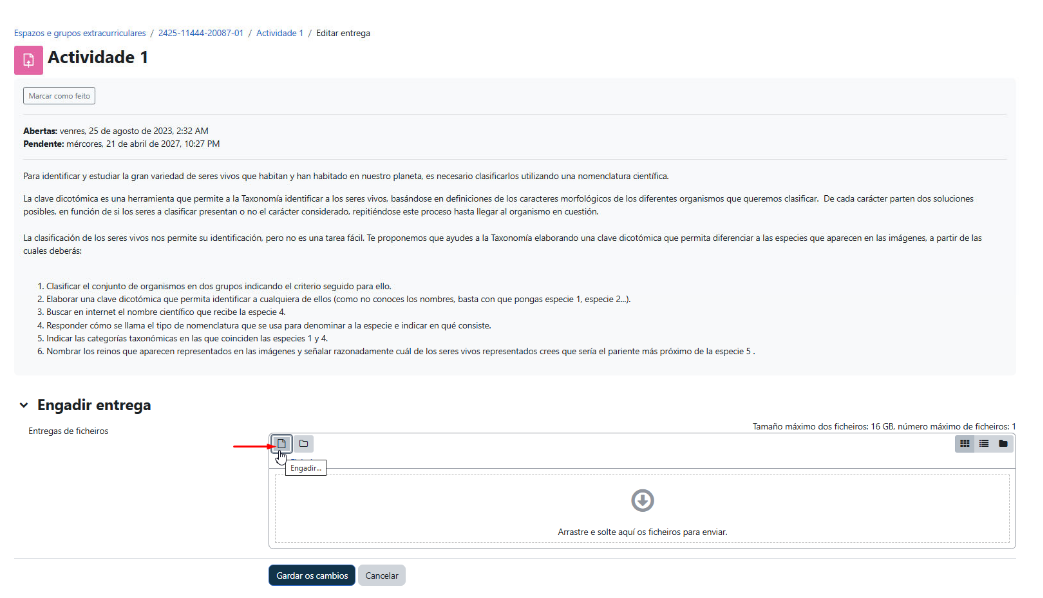Click the 'Actividade 1' page title
This screenshot has width=1043, height=598.
98,58
